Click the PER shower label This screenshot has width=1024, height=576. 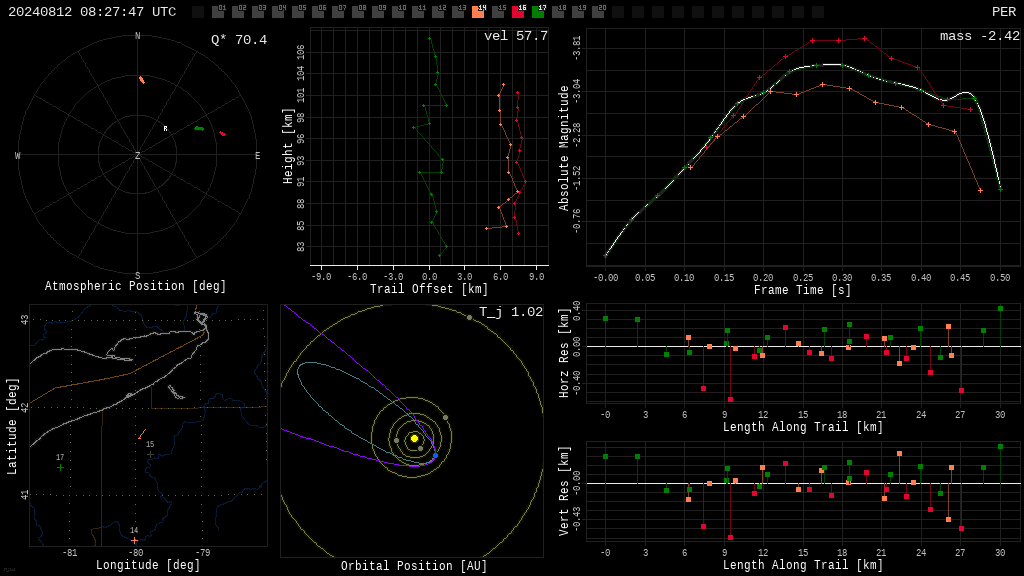pos(1004,12)
